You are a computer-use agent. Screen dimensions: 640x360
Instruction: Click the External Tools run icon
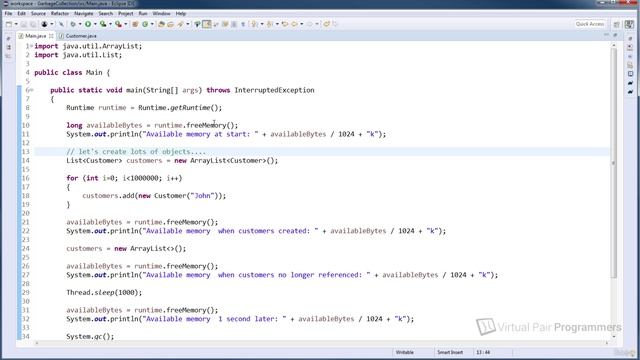click(x=118, y=24)
